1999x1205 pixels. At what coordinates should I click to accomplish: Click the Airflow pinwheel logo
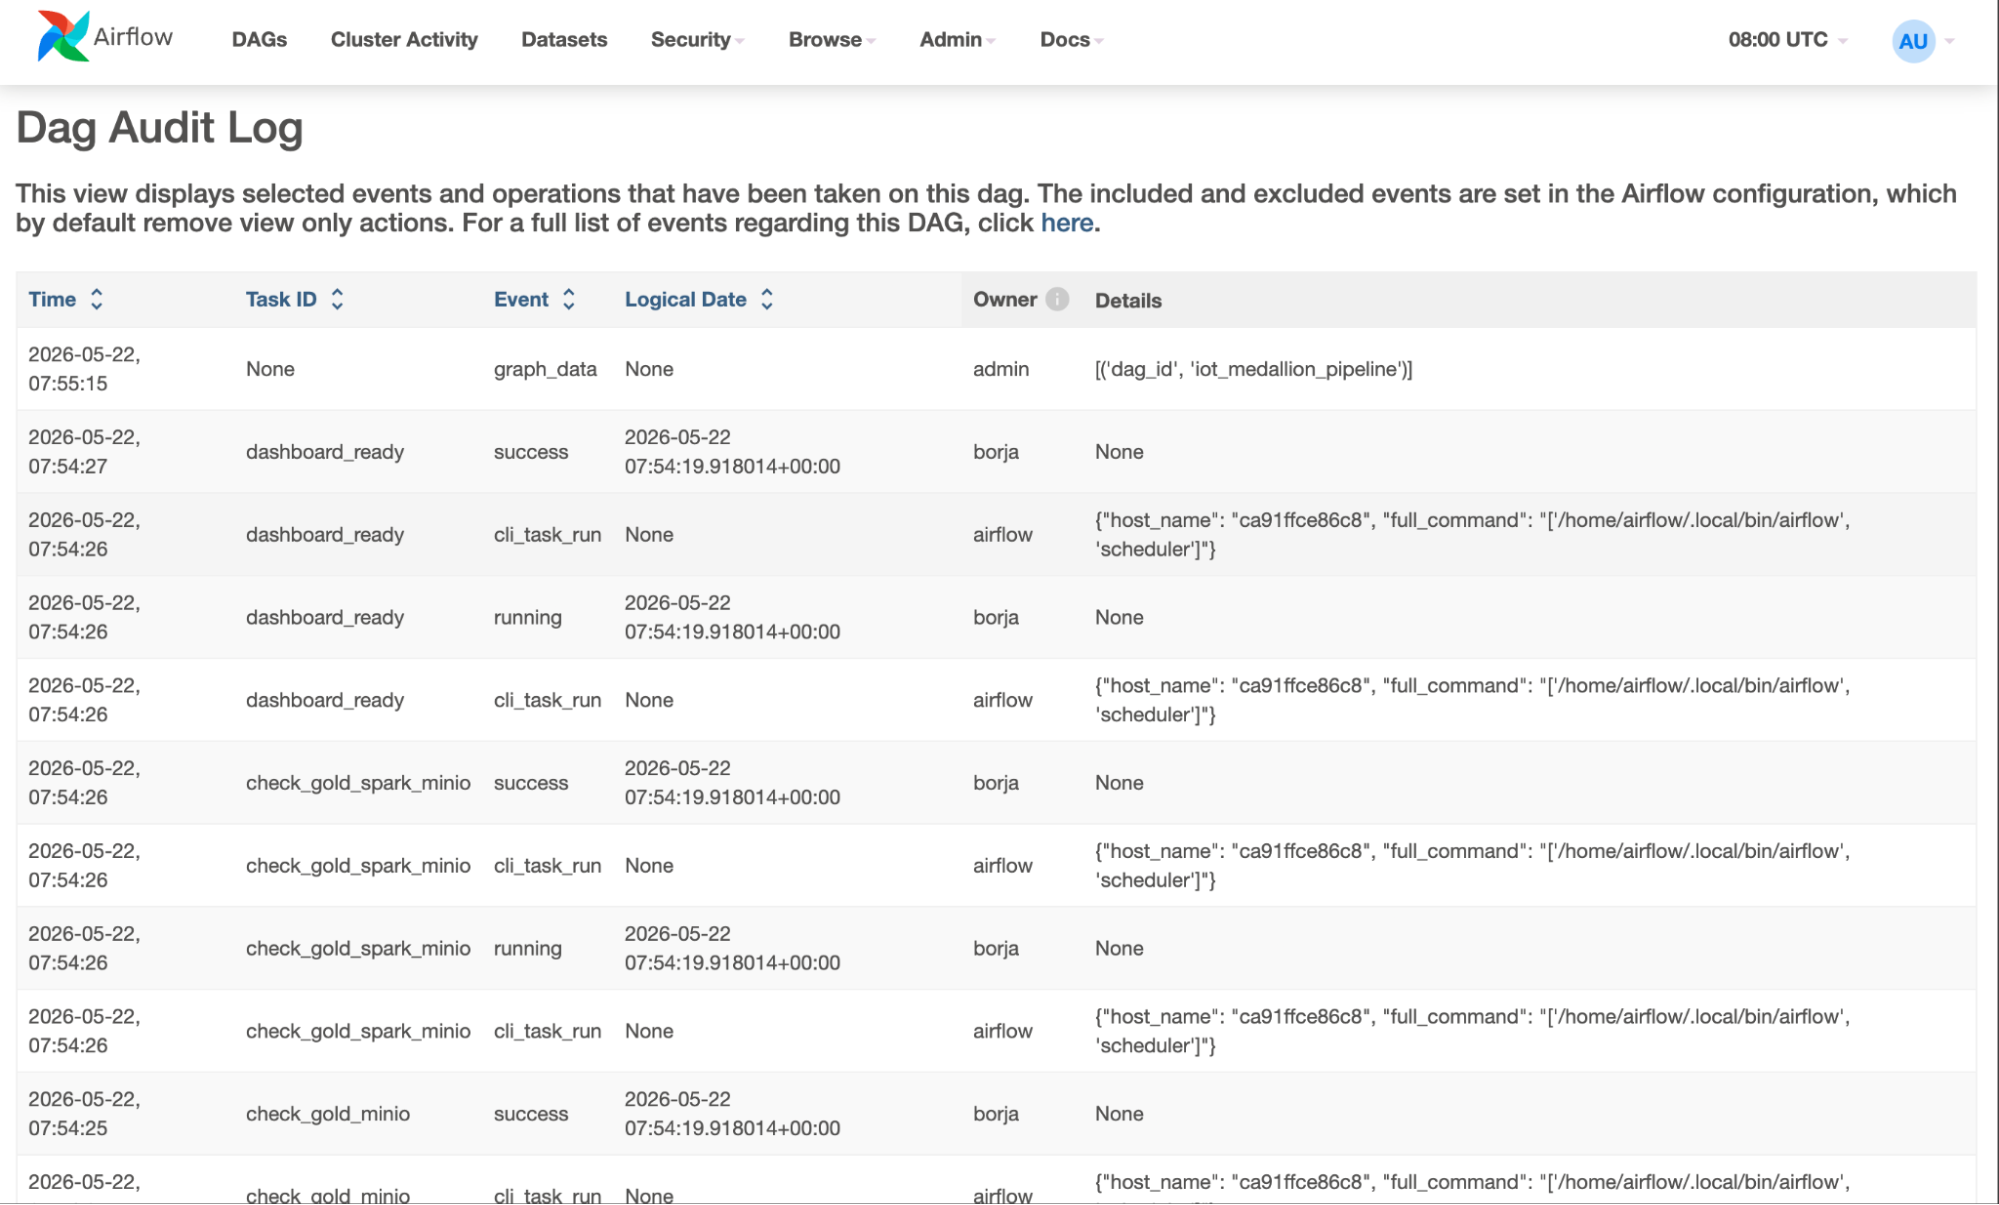(63, 37)
